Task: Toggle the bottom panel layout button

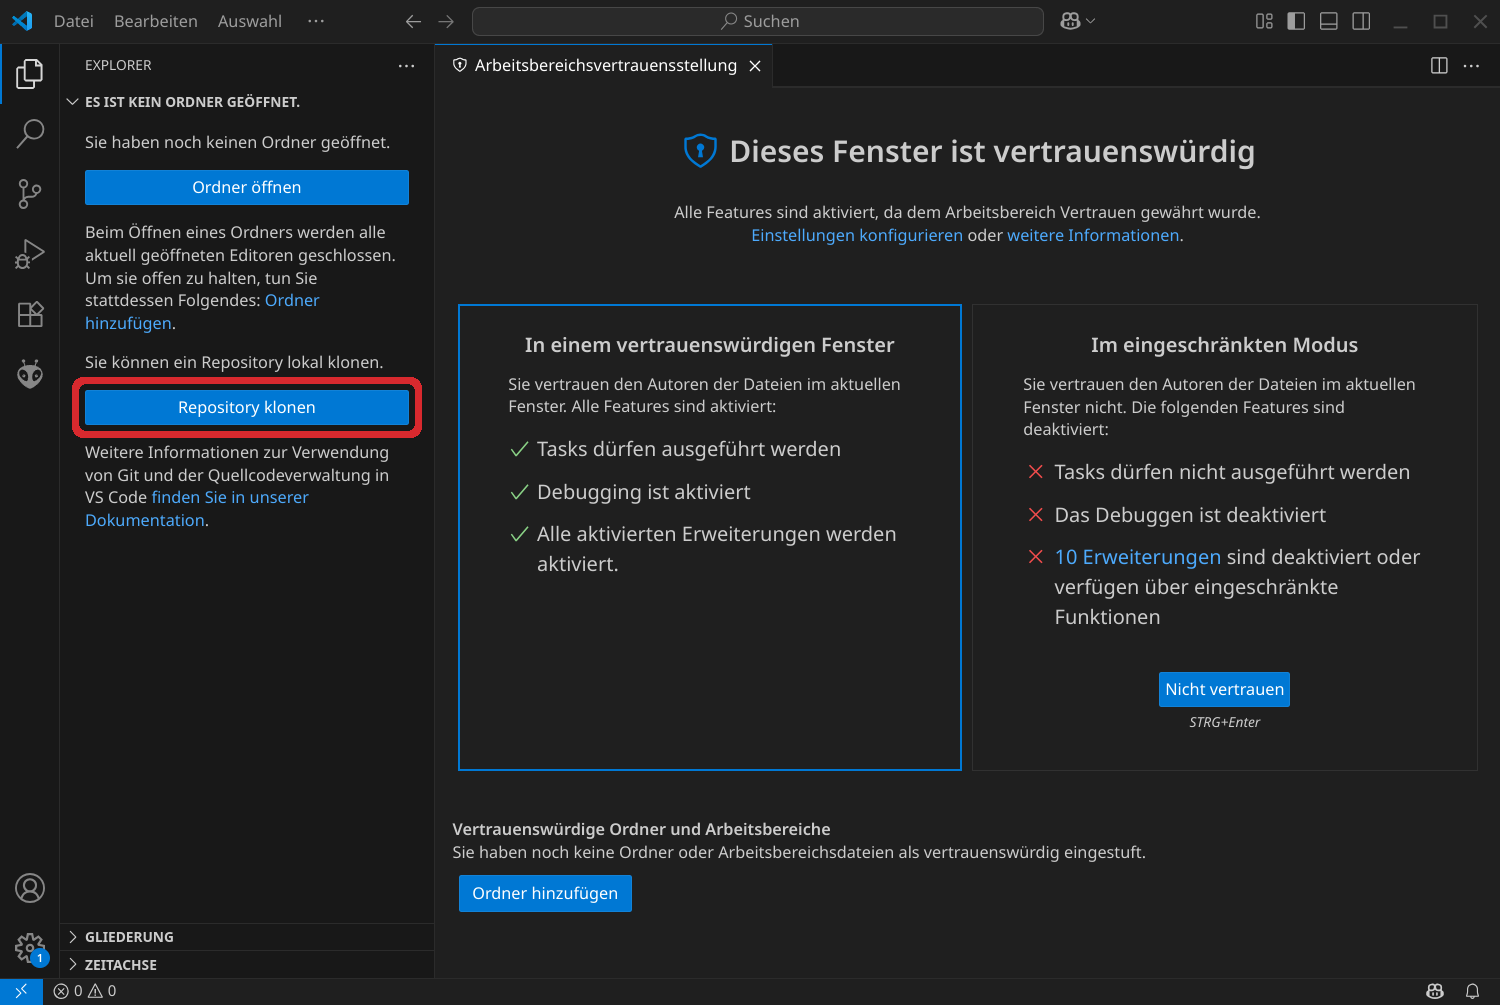Action: [1329, 21]
